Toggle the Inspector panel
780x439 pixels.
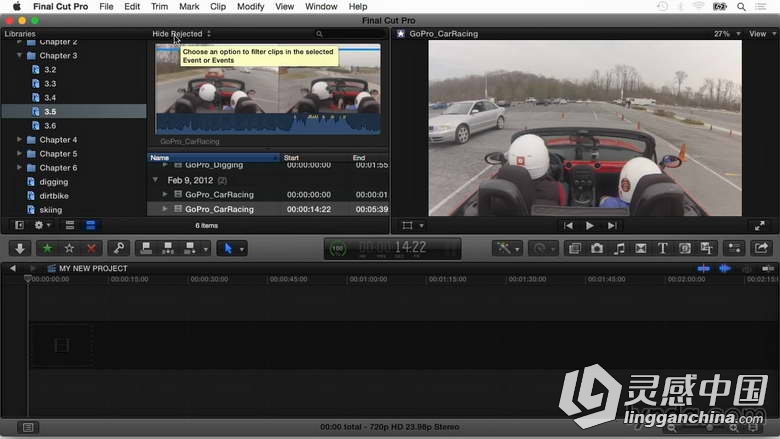point(734,248)
